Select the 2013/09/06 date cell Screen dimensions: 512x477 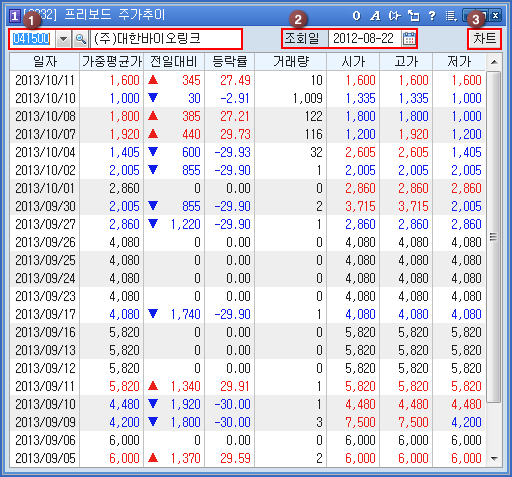tap(45, 440)
